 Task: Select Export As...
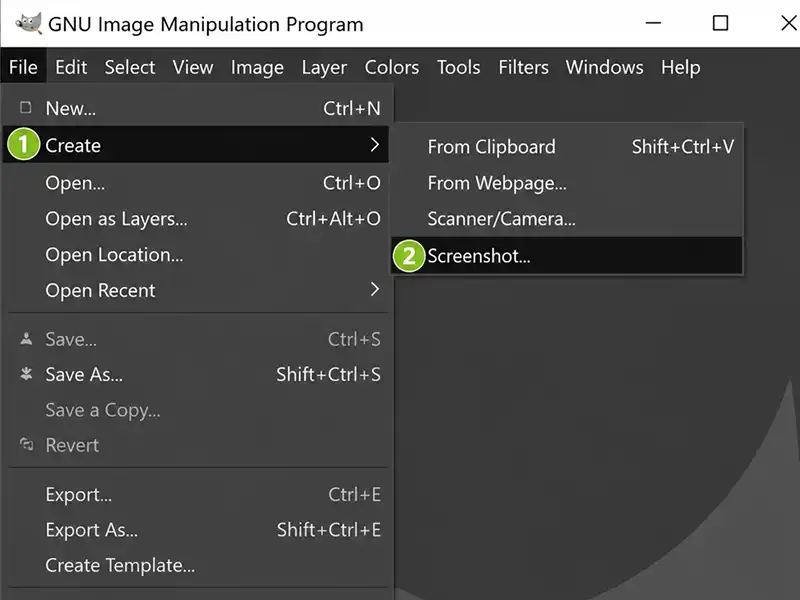point(196,530)
